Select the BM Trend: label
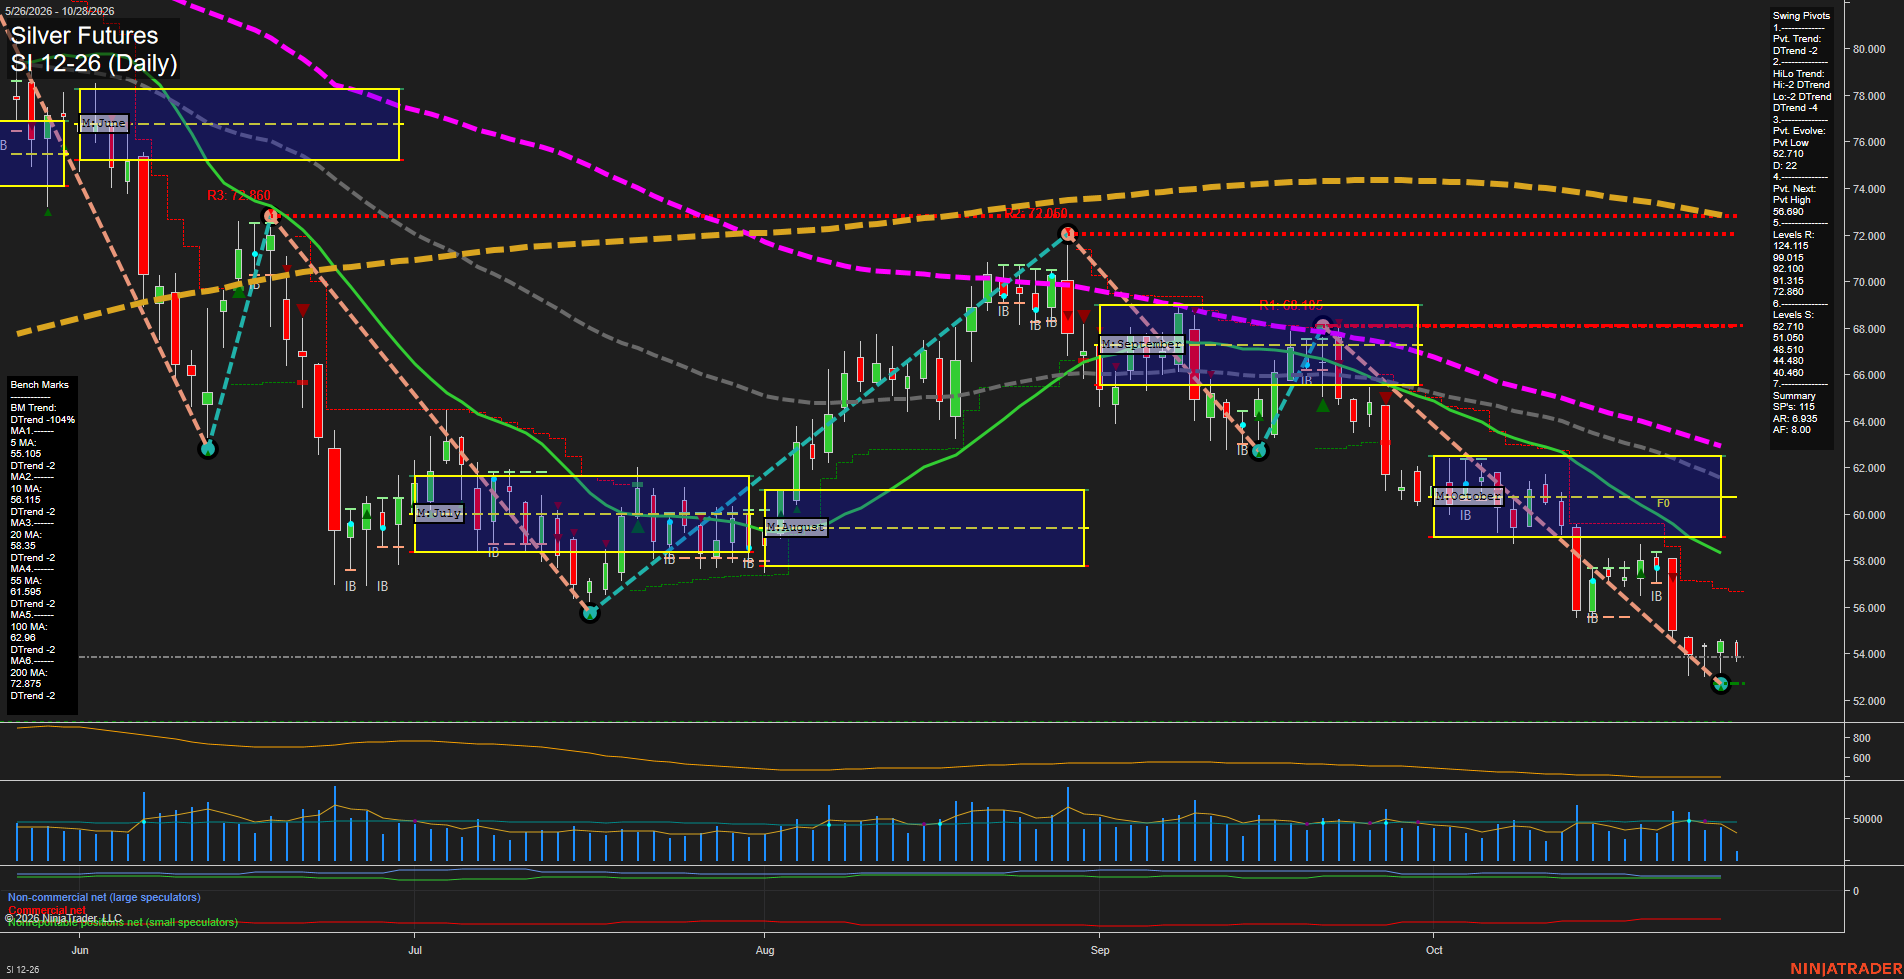1904x979 pixels. 33,408
